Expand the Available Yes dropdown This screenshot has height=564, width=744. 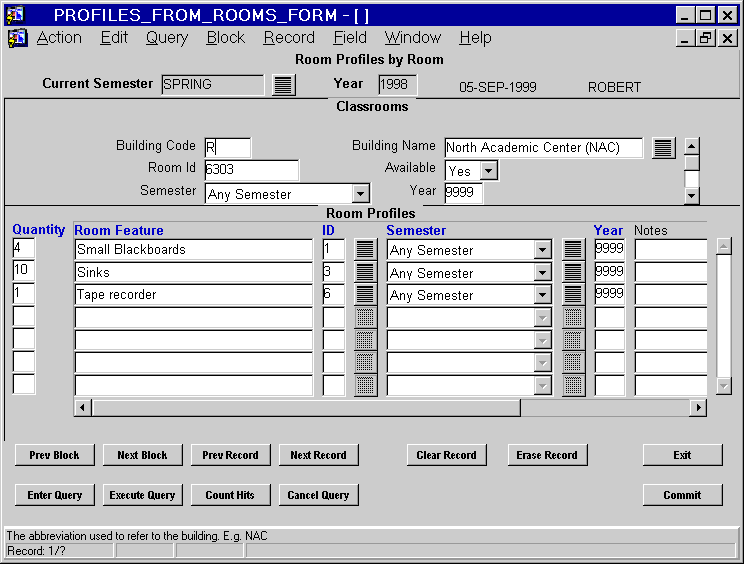(488, 170)
